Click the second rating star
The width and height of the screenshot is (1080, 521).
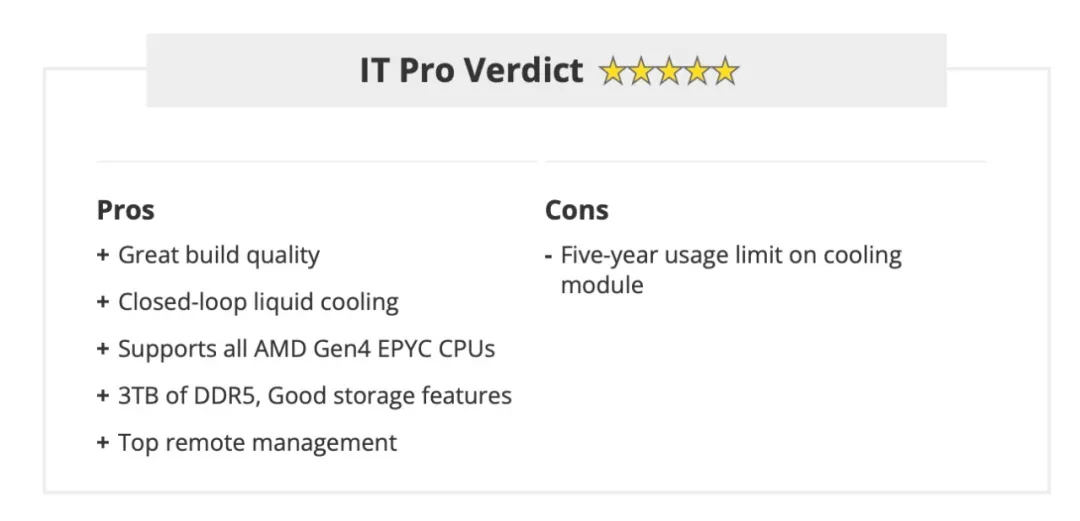tap(641, 71)
